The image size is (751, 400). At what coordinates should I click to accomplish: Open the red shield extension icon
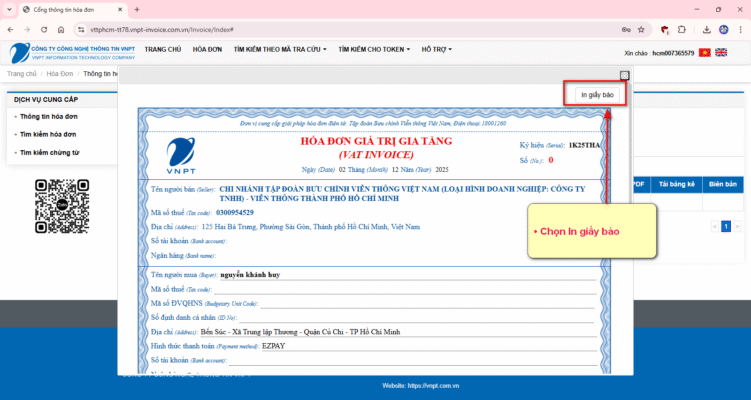click(x=665, y=30)
